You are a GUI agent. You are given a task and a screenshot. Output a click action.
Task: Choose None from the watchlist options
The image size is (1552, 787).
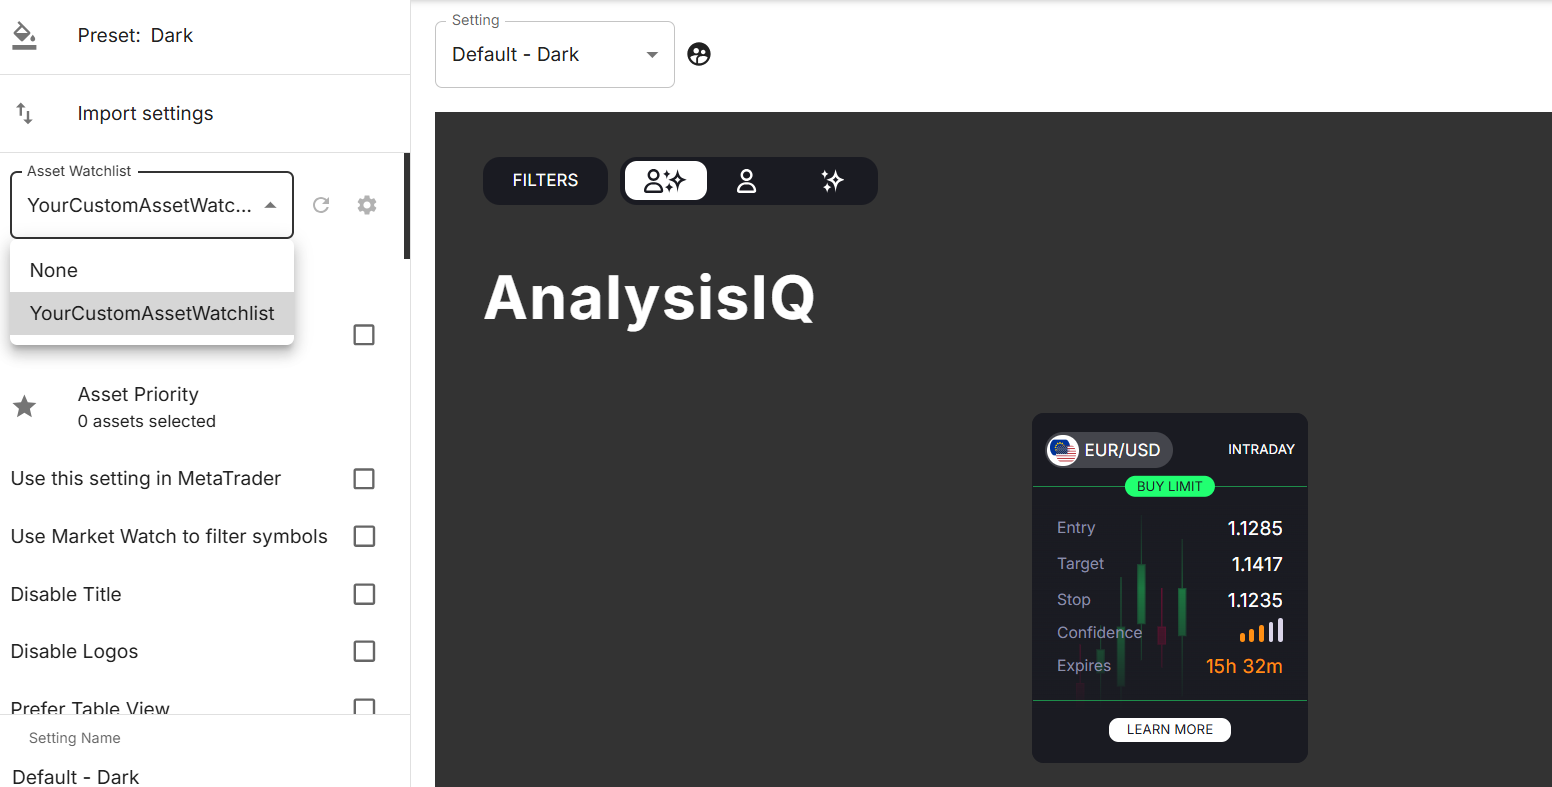(x=152, y=271)
